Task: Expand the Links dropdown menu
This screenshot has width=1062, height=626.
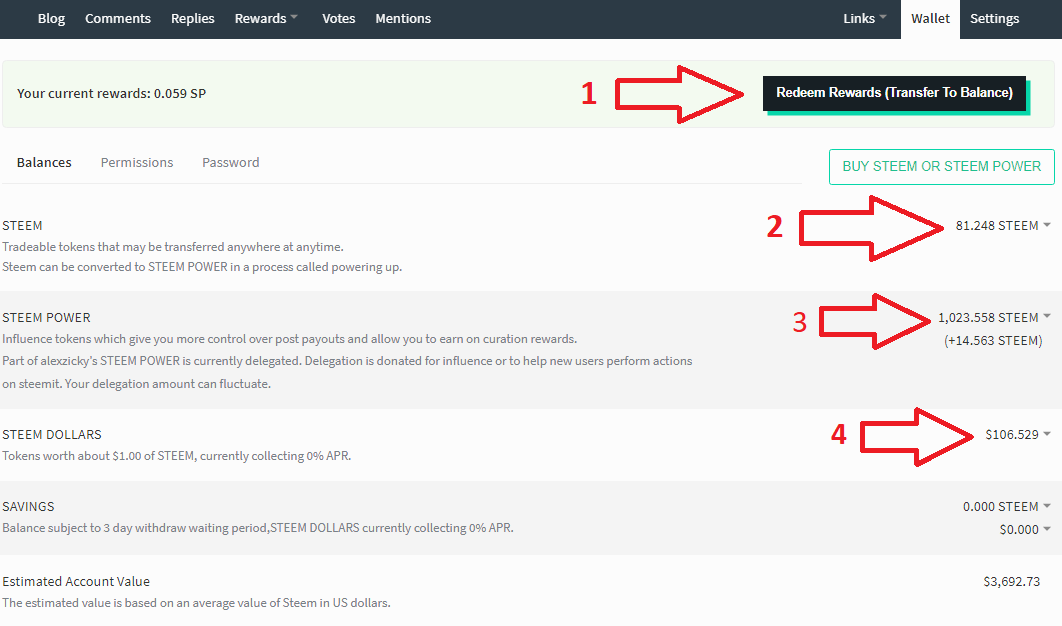Action: tap(865, 19)
